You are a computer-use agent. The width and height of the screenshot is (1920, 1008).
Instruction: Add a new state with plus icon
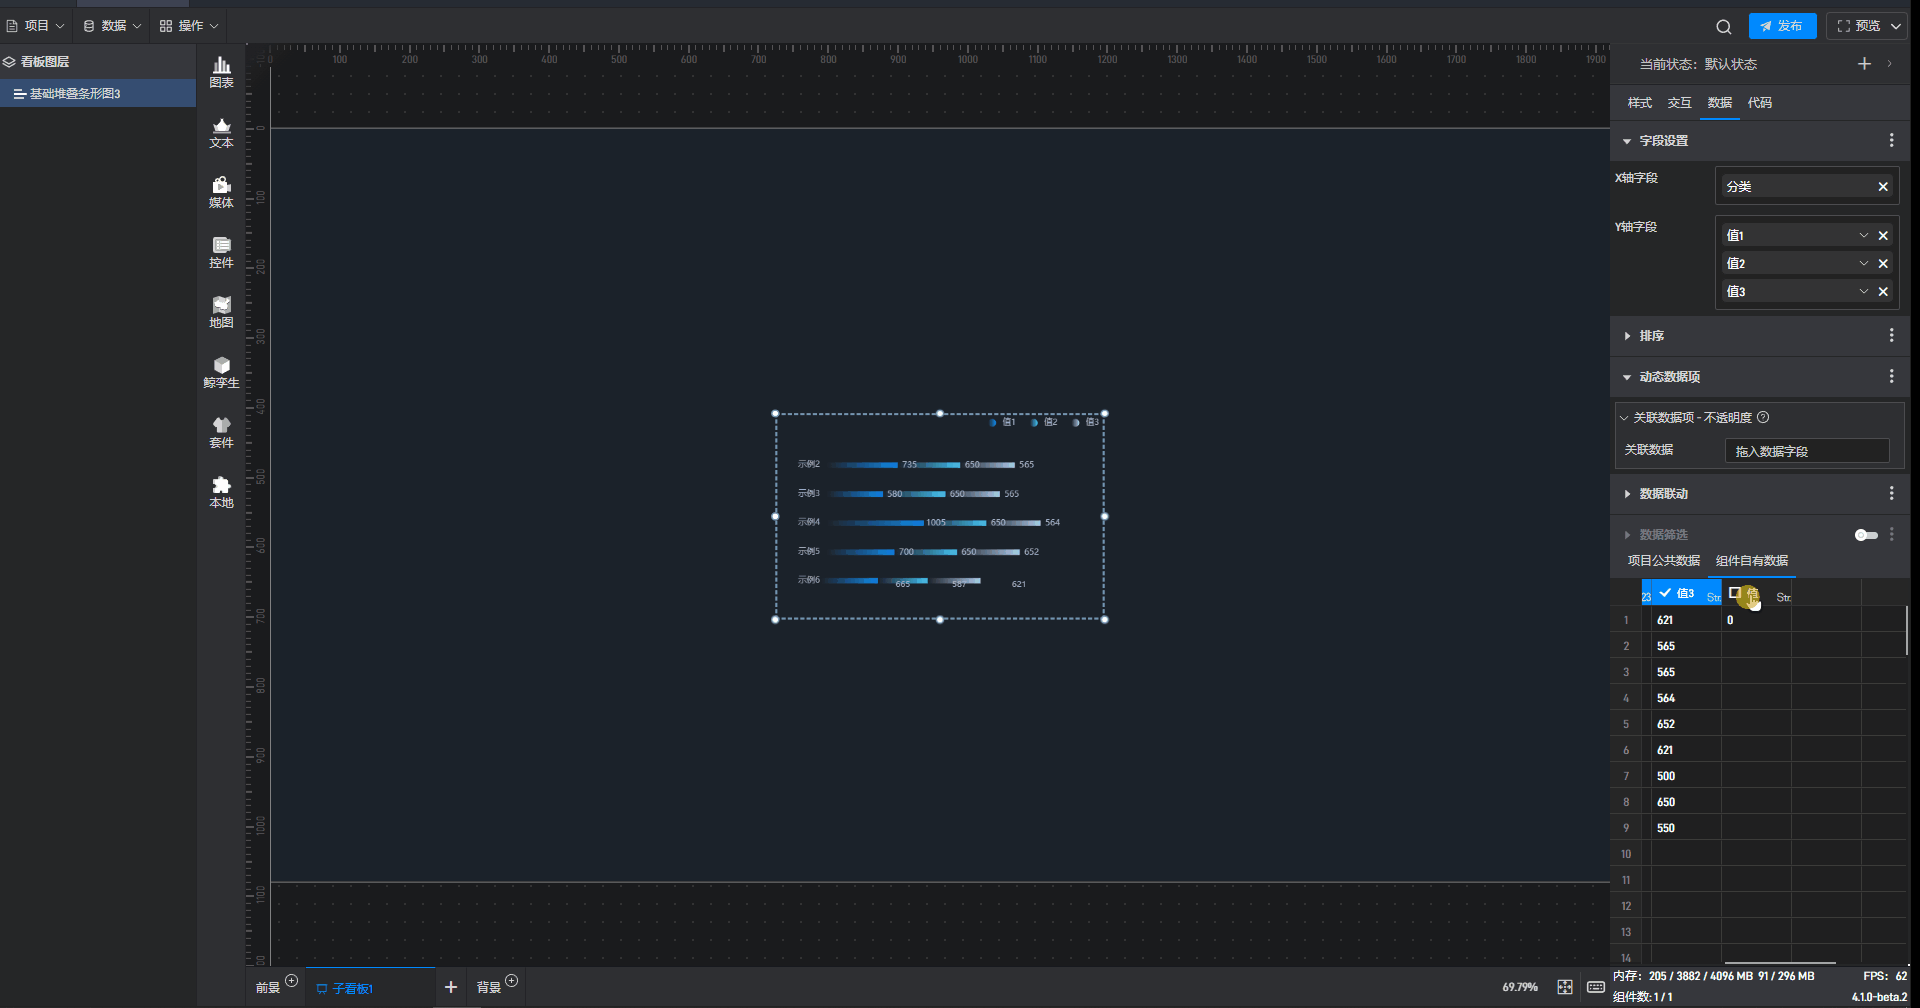1864,64
